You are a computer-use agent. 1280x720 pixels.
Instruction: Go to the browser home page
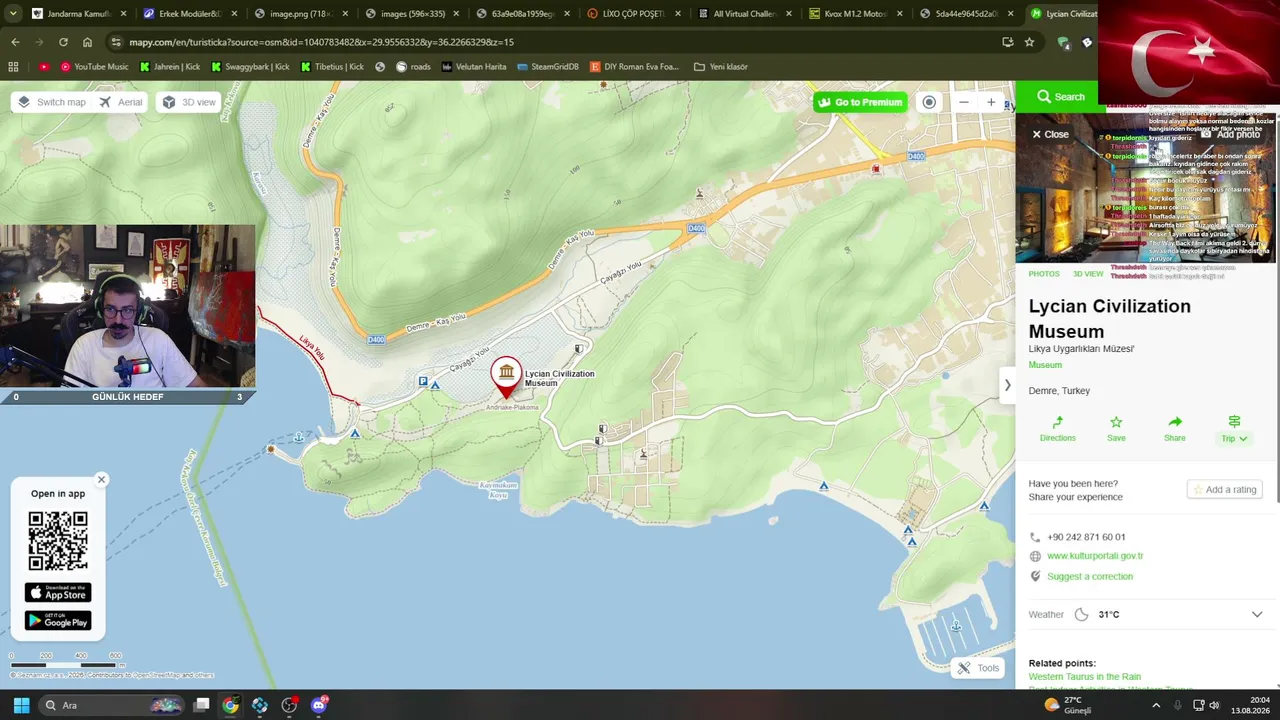point(87,42)
